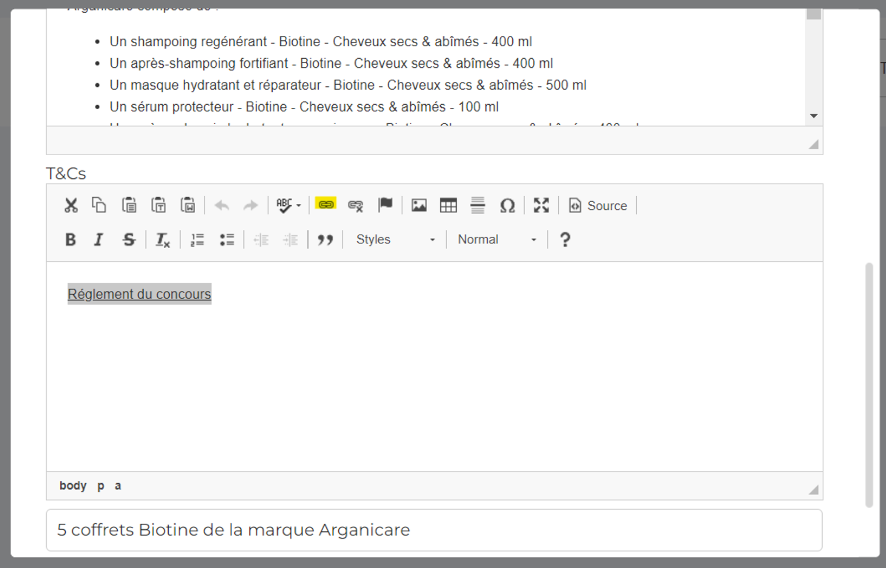Maximize the editor with the fullscreen icon
The height and width of the screenshot is (568, 886).
point(541,205)
